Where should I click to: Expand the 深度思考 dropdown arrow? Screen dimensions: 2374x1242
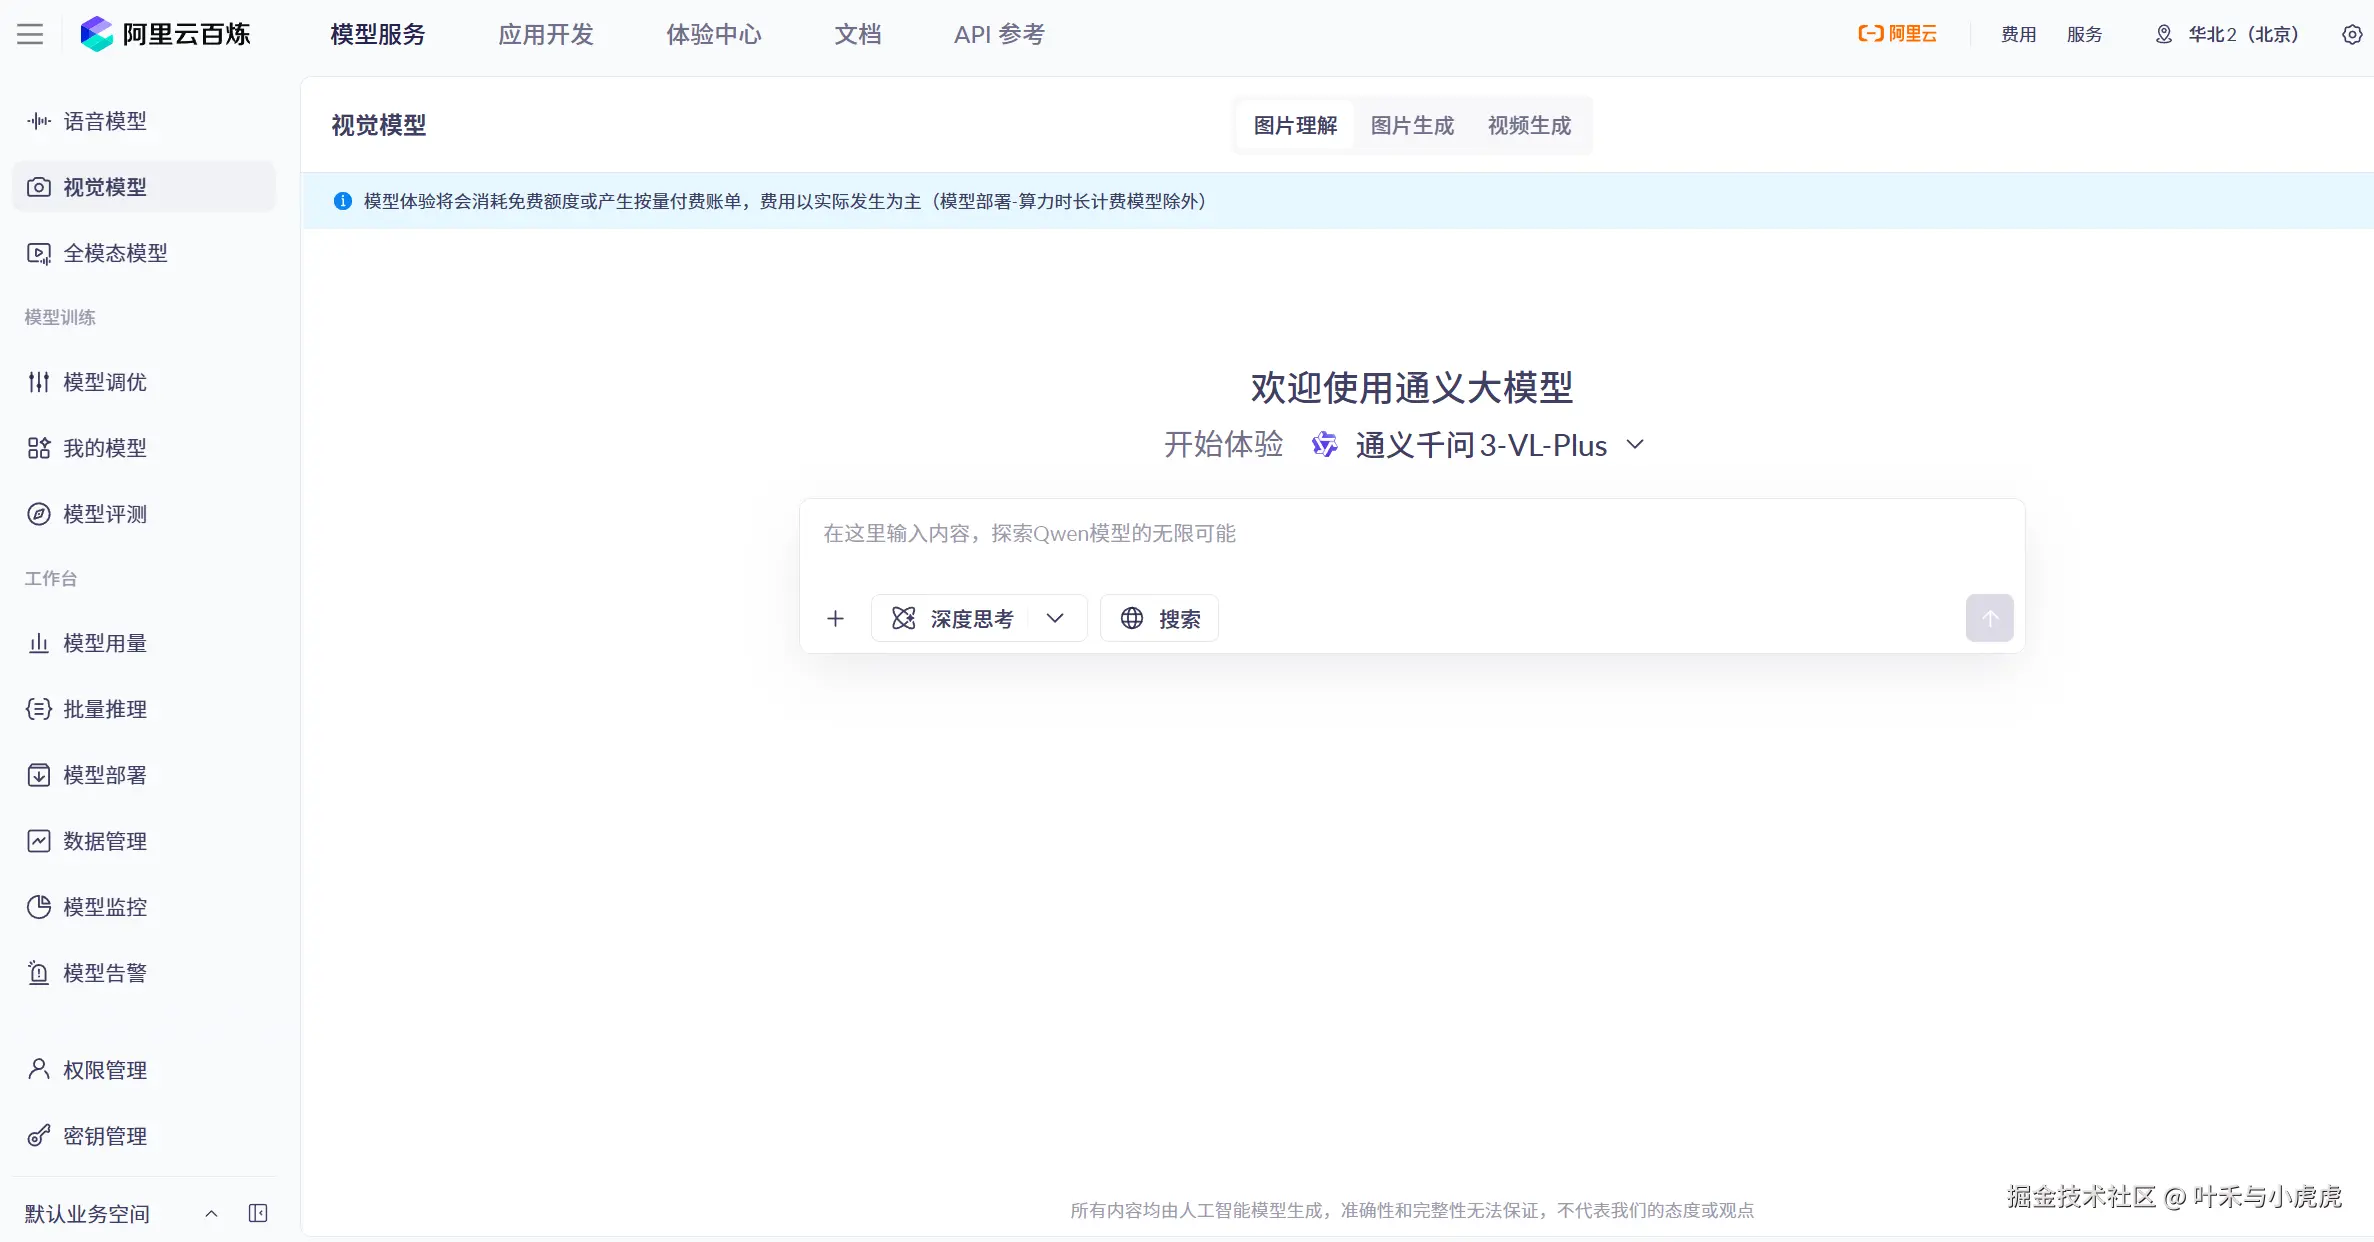click(1055, 619)
